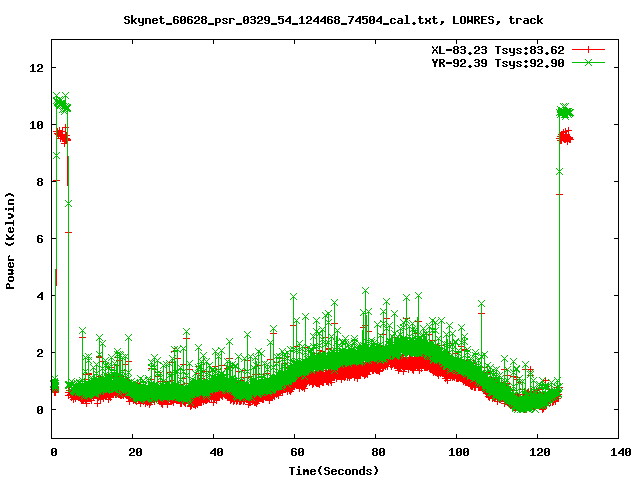Click the green cluster at the end near 10.4 K
Viewport: 640px width, 480px height.
[565, 112]
